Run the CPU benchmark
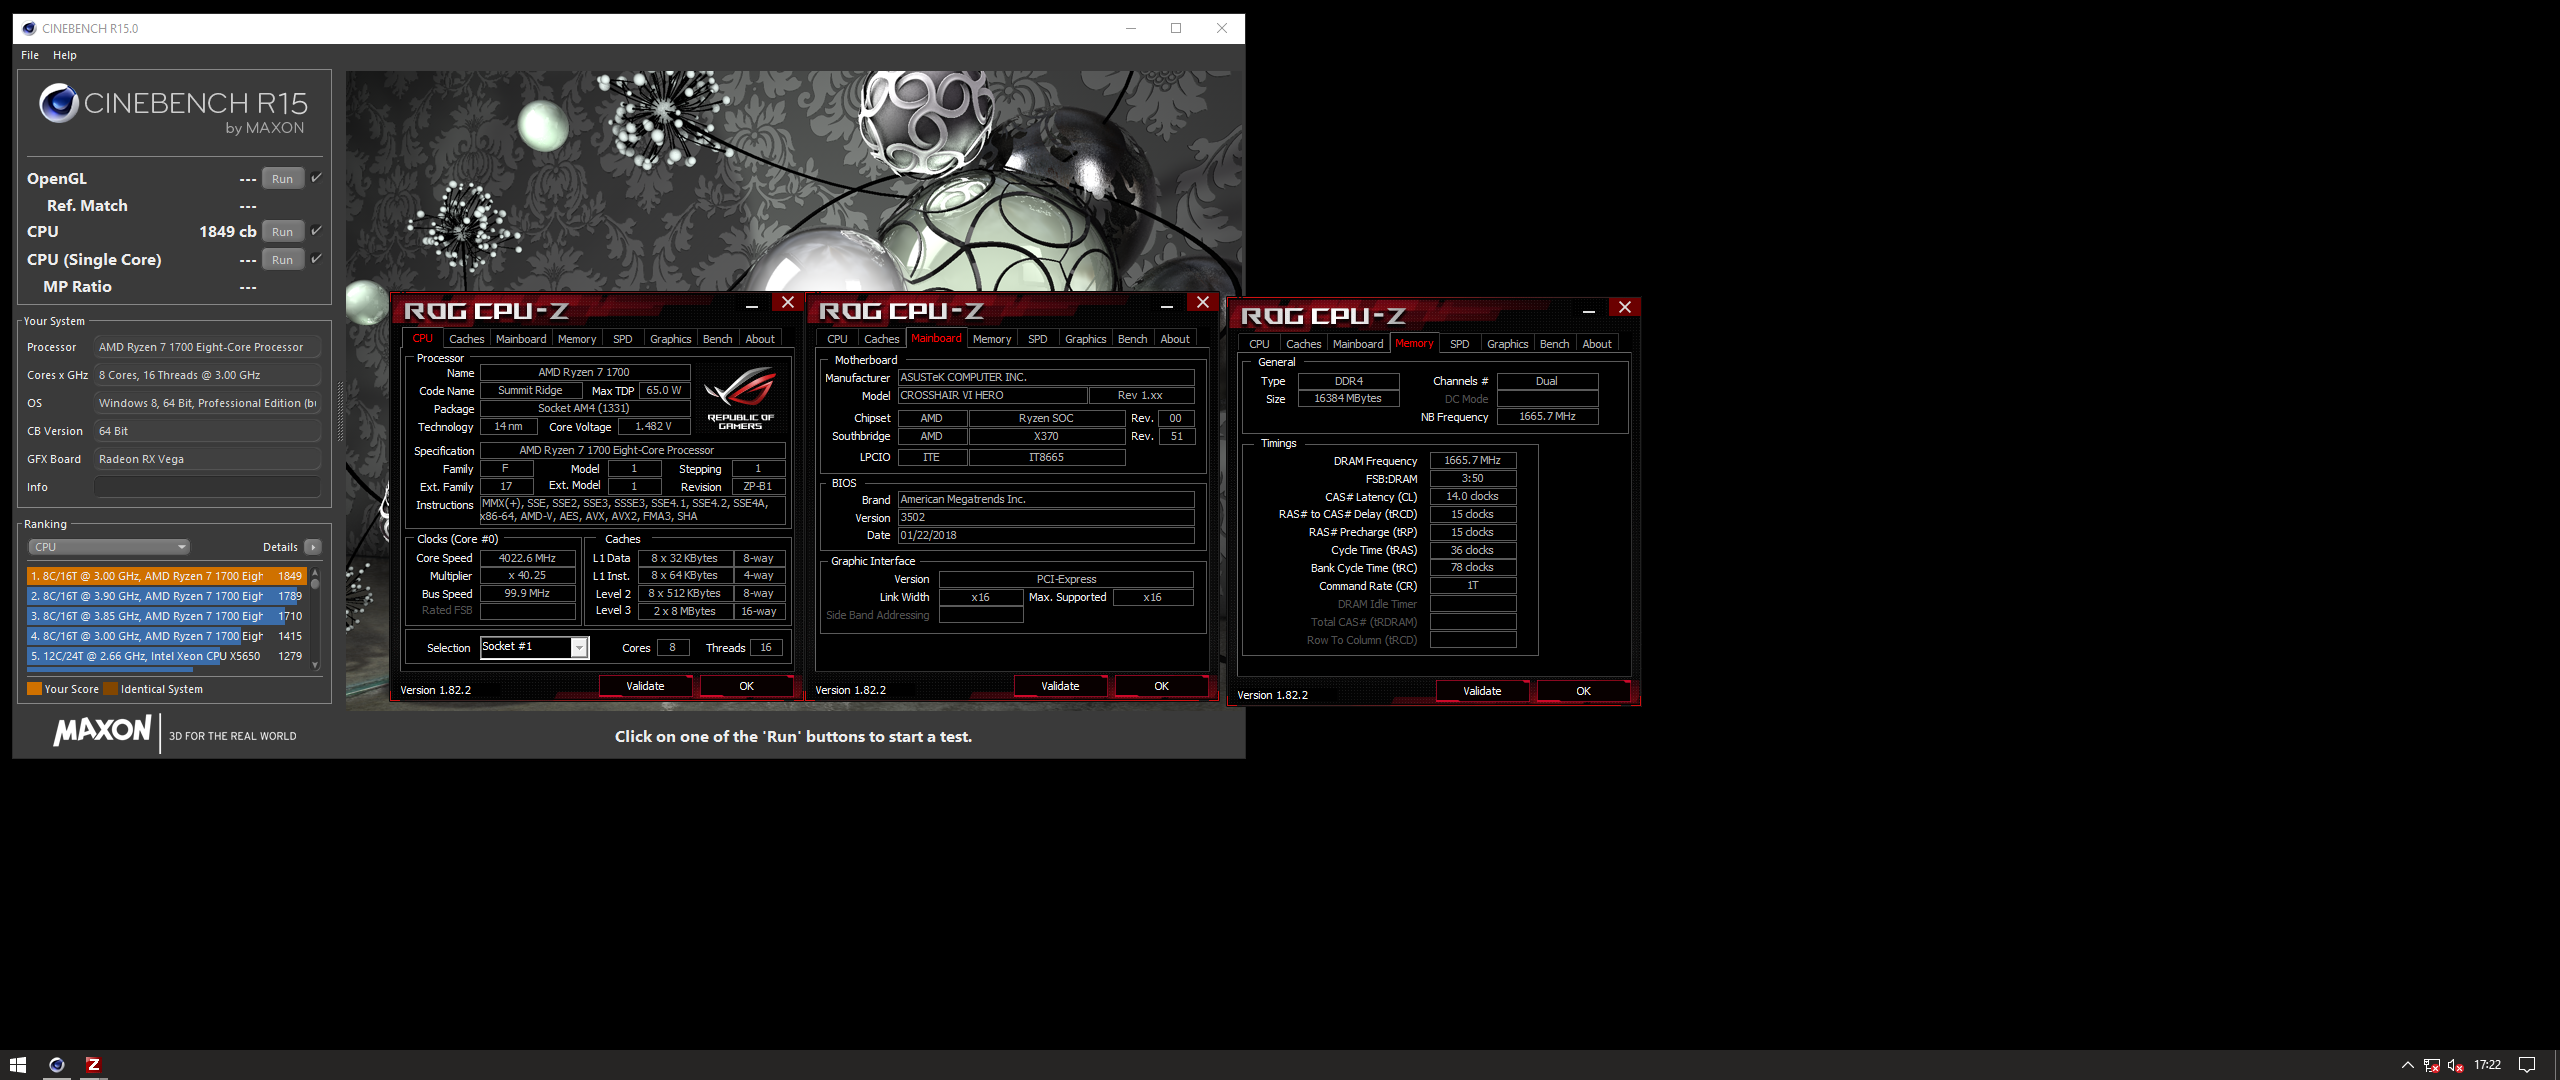 pyautogui.click(x=283, y=232)
